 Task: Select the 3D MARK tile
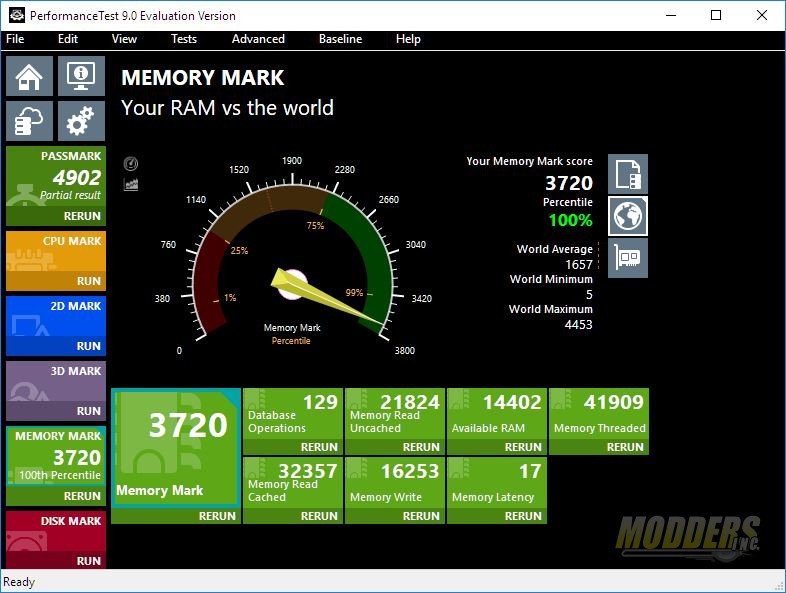[x=56, y=381]
